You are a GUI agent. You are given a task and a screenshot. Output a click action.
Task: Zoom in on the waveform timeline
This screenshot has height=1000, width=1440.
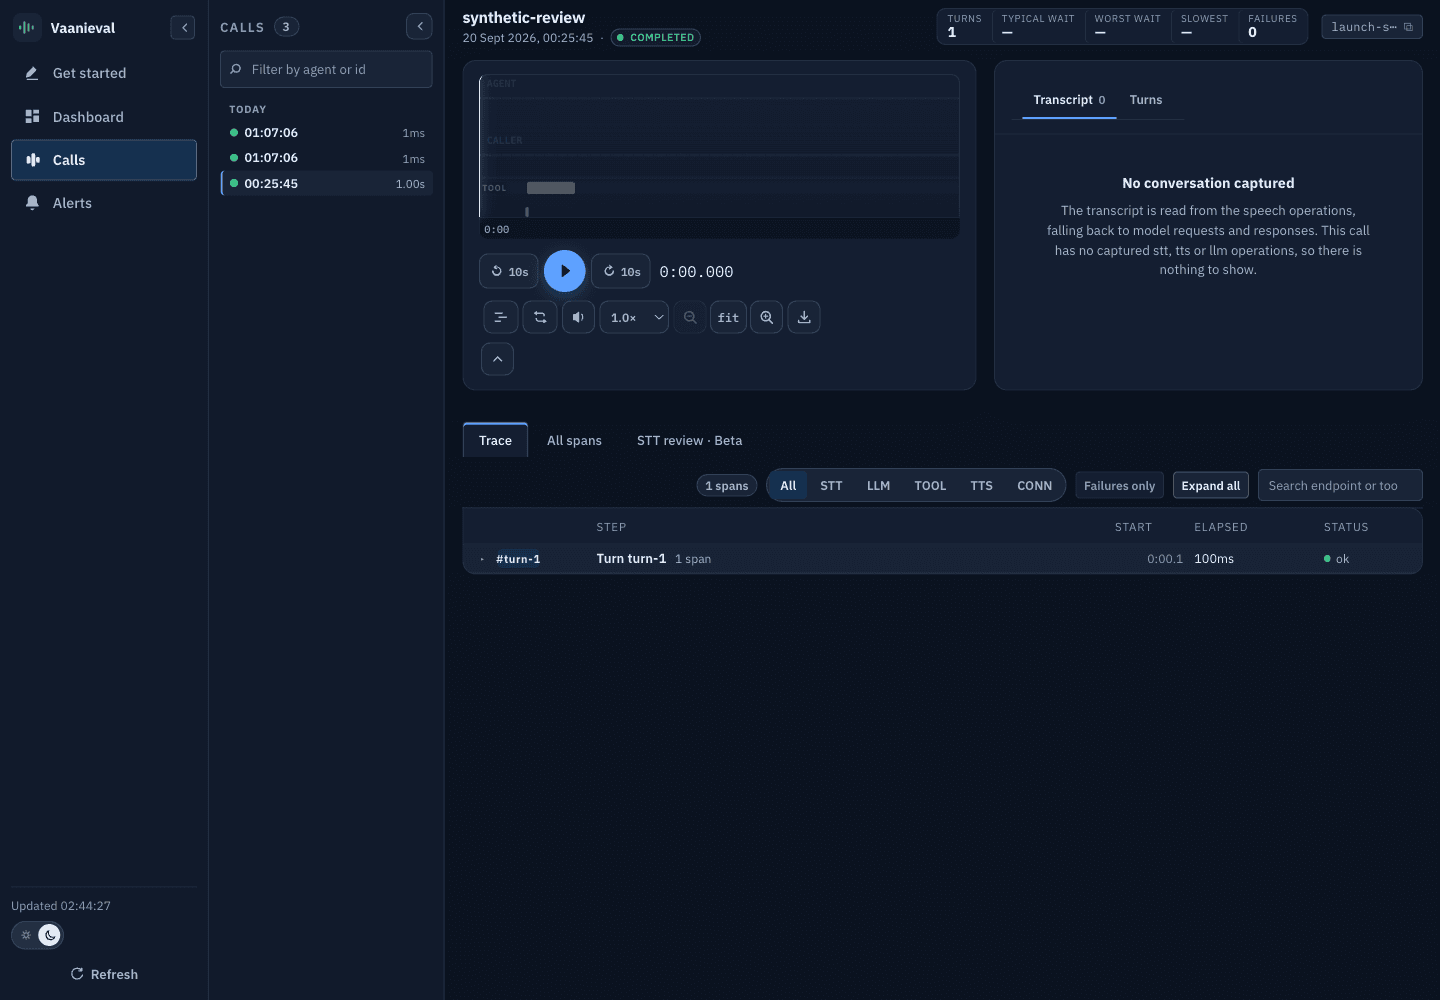point(767,317)
